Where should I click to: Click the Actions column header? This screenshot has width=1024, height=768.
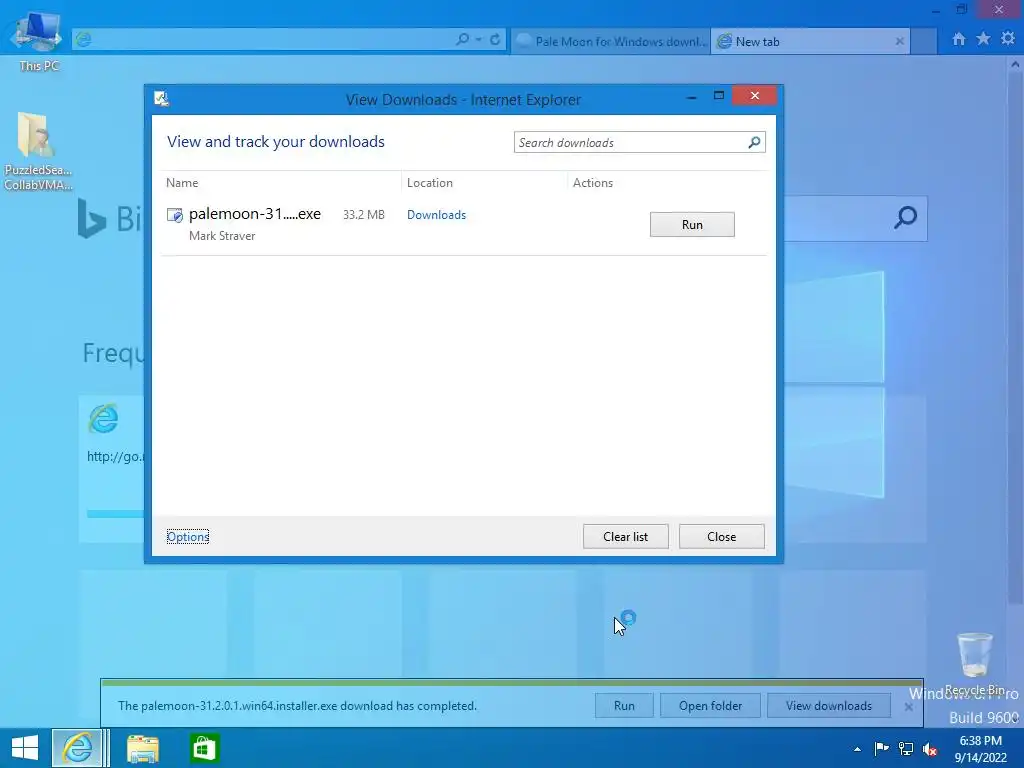tap(593, 183)
